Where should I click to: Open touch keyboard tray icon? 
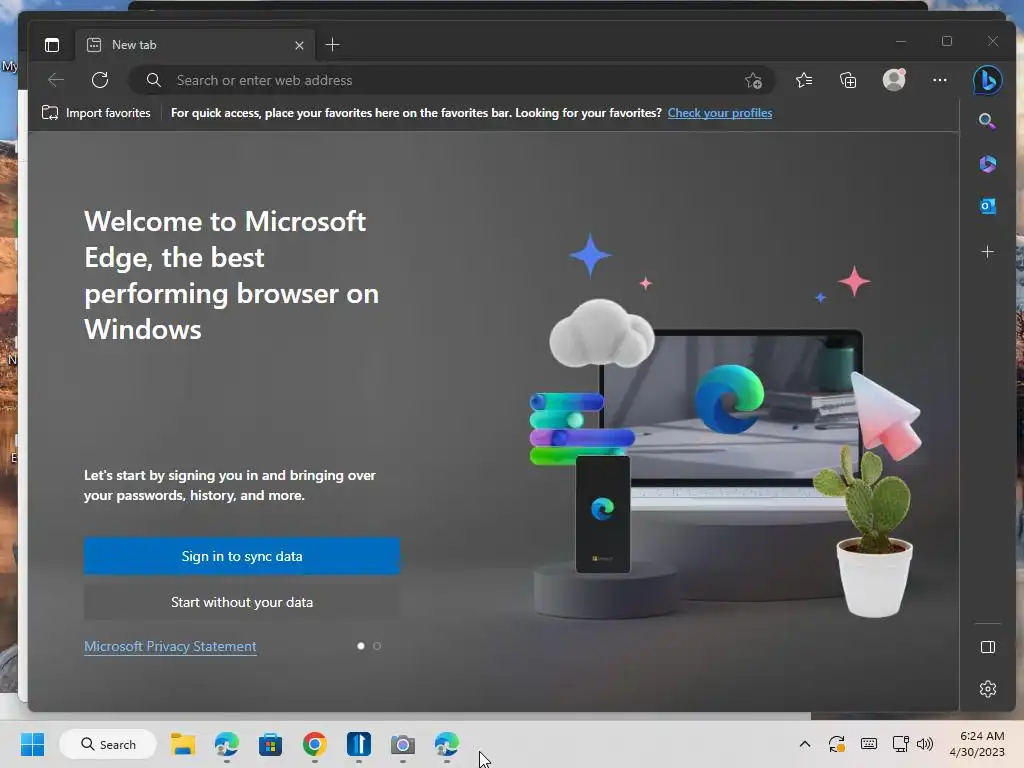(x=869, y=744)
